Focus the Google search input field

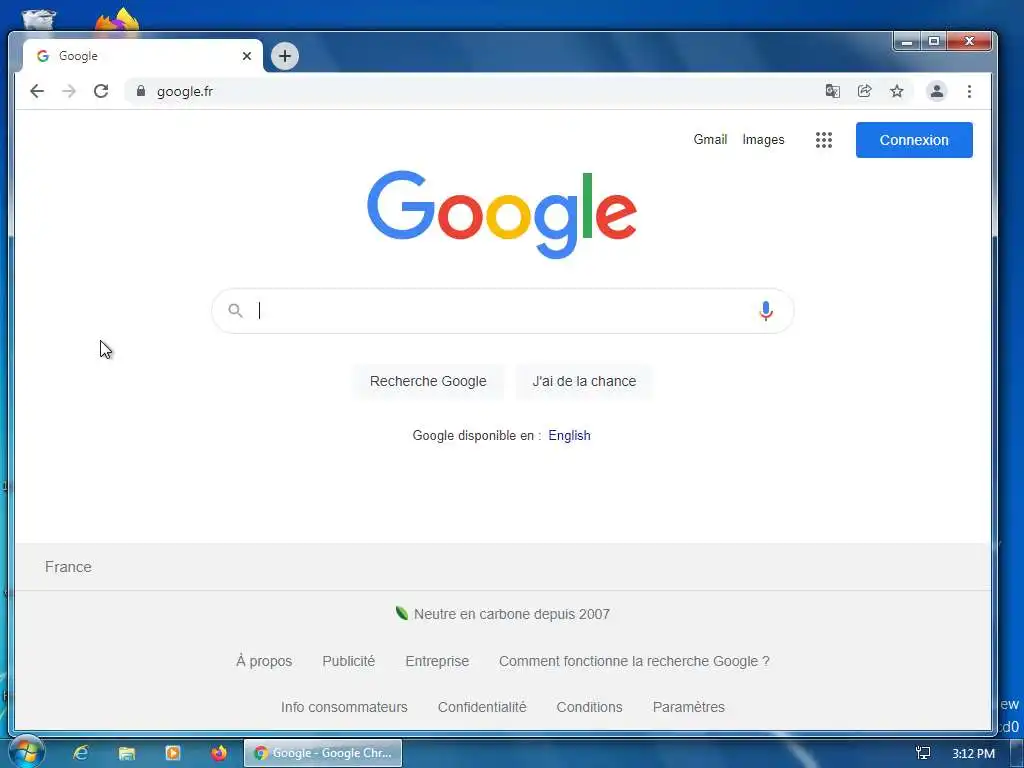(503, 311)
